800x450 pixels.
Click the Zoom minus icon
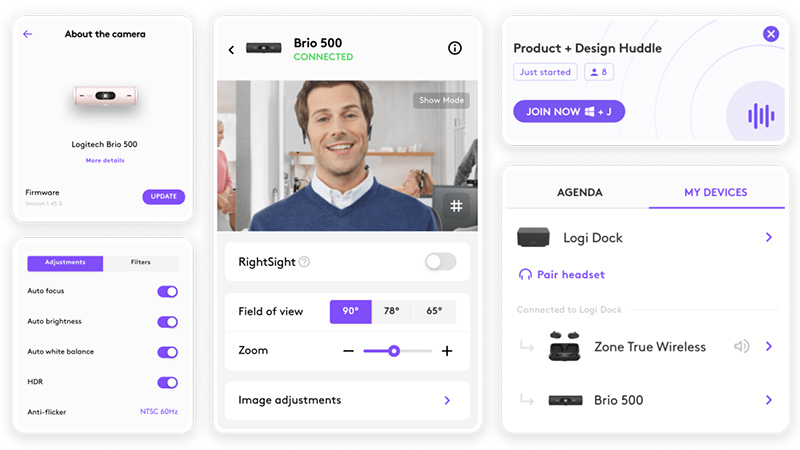[x=348, y=351]
